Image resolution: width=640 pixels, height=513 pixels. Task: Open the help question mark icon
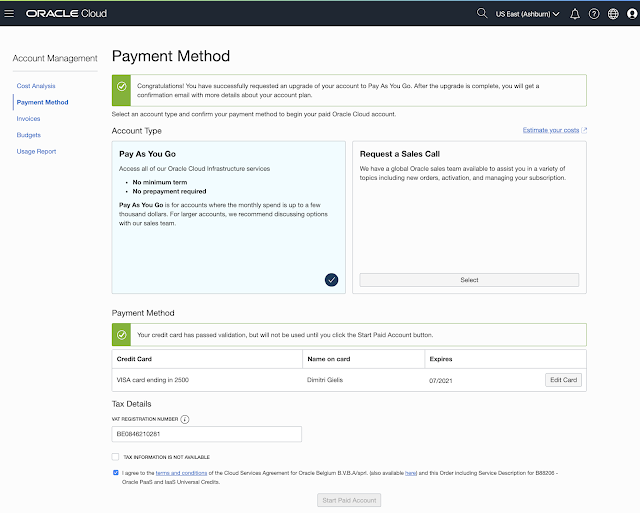pyautogui.click(x=594, y=14)
